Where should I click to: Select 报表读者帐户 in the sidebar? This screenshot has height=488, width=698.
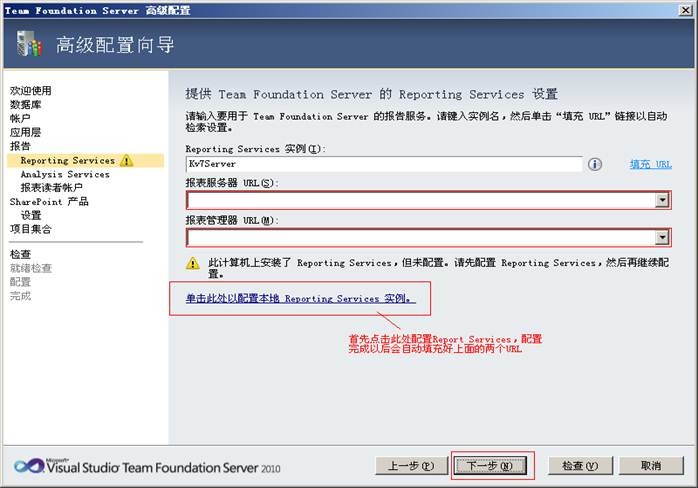point(52,187)
